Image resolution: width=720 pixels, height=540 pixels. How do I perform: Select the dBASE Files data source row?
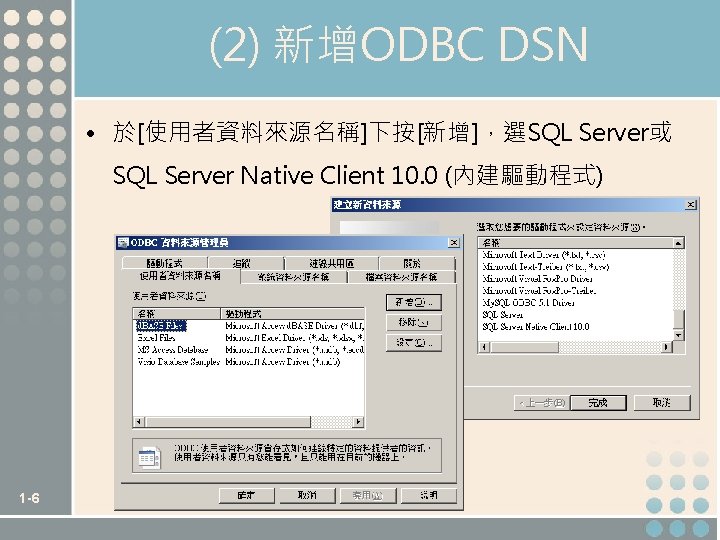coord(248,326)
